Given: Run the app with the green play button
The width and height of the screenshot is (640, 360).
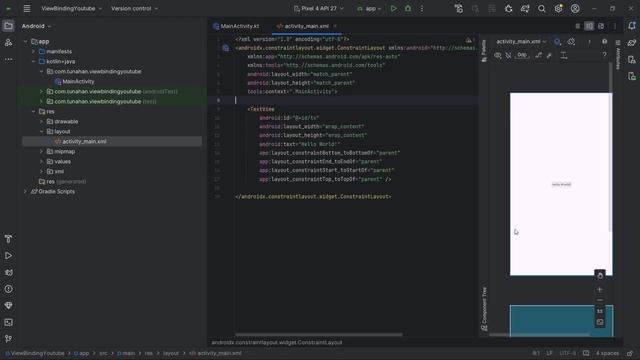Looking at the screenshot, I should [x=393, y=8].
